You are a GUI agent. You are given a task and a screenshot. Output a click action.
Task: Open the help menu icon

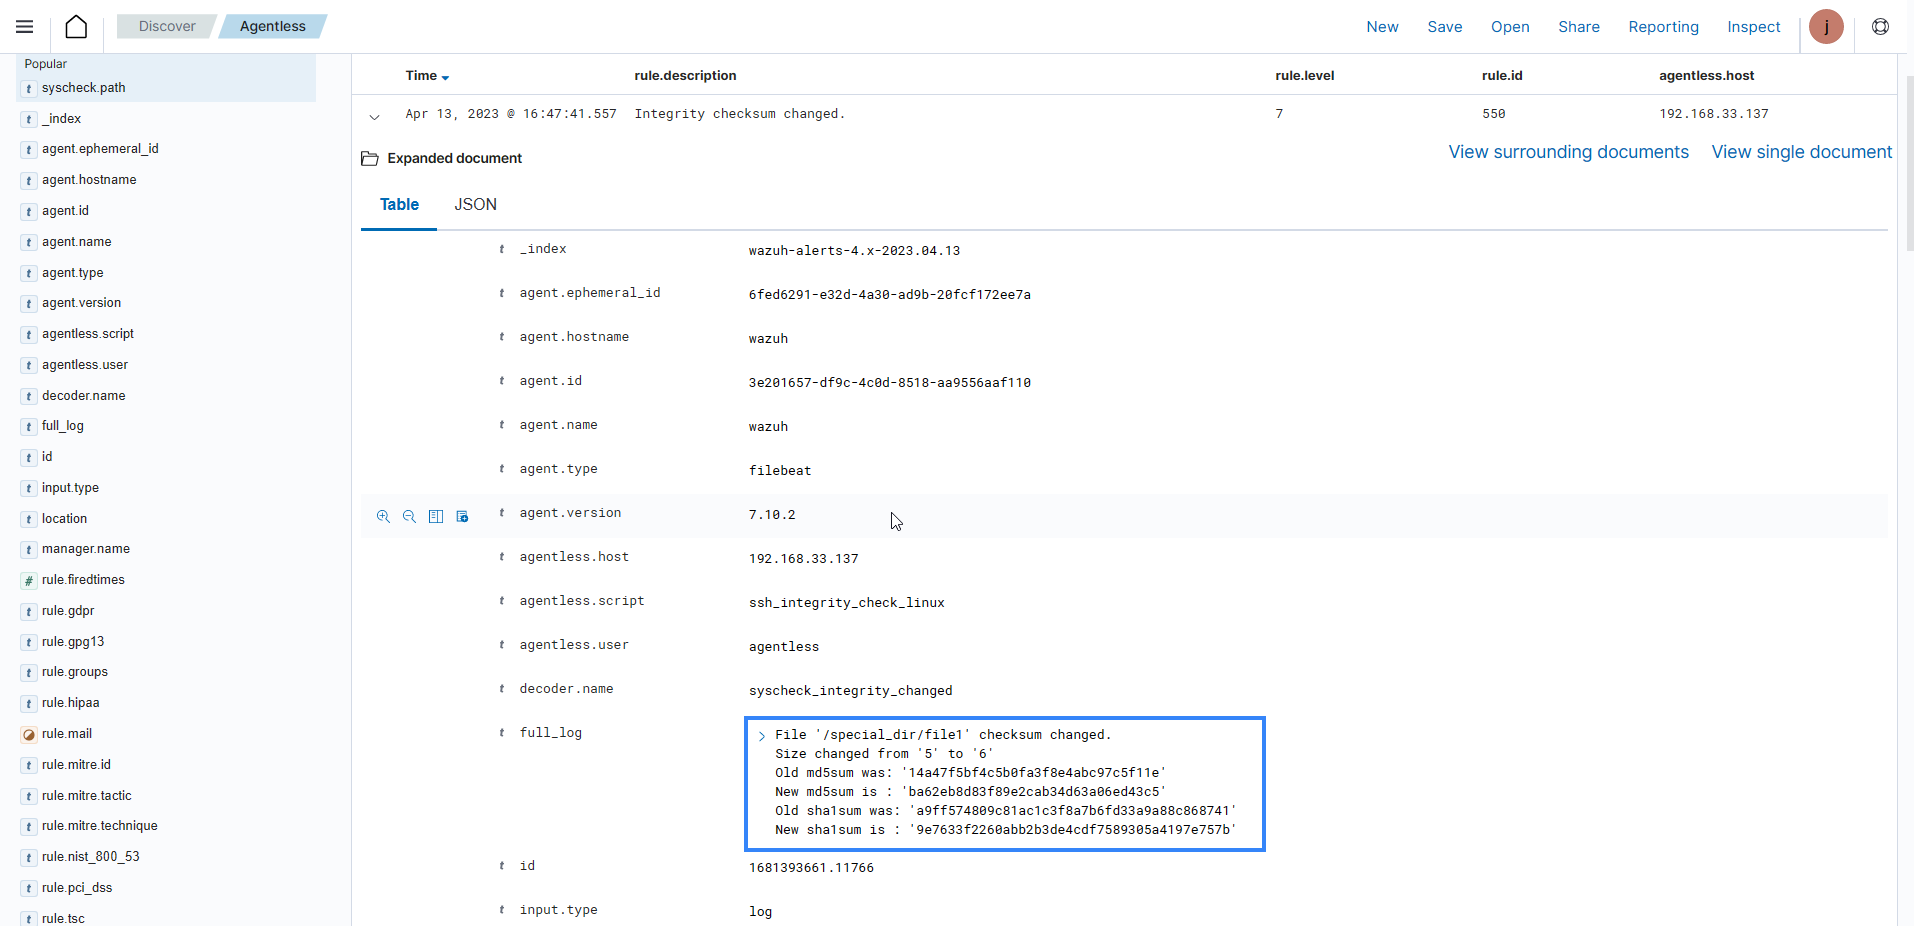point(1880,27)
